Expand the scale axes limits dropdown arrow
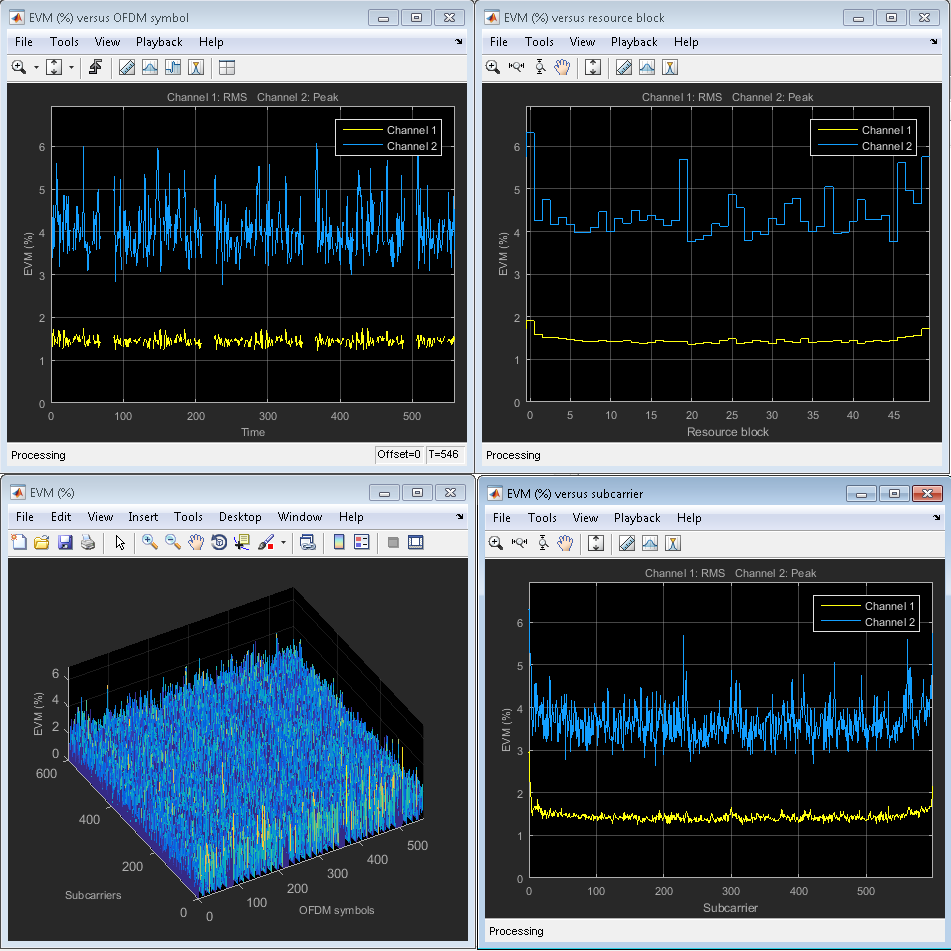Screen dimensions: 951x951 [x=71, y=67]
